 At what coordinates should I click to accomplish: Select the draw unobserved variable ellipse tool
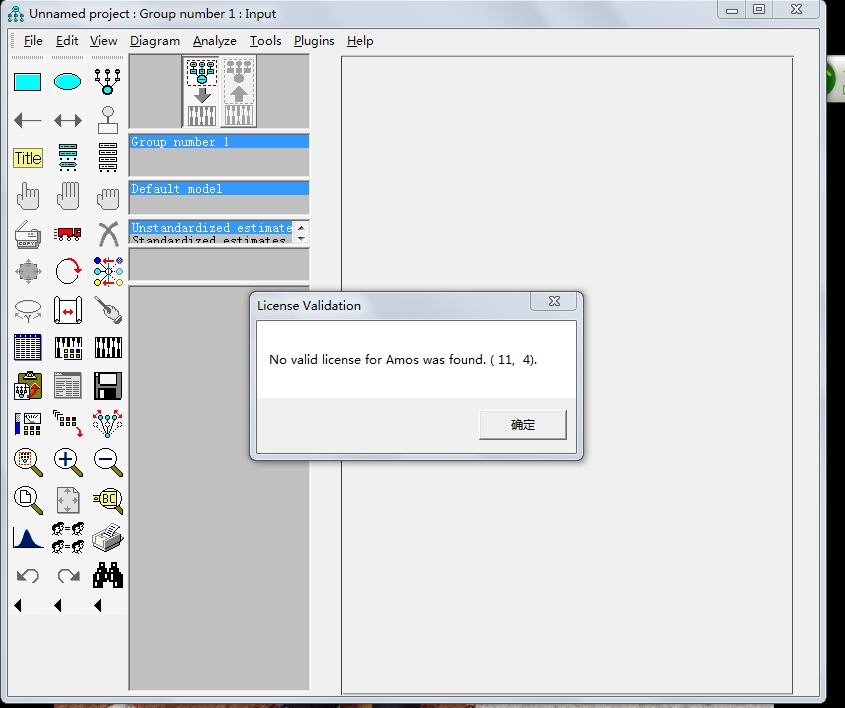click(x=67, y=82)
